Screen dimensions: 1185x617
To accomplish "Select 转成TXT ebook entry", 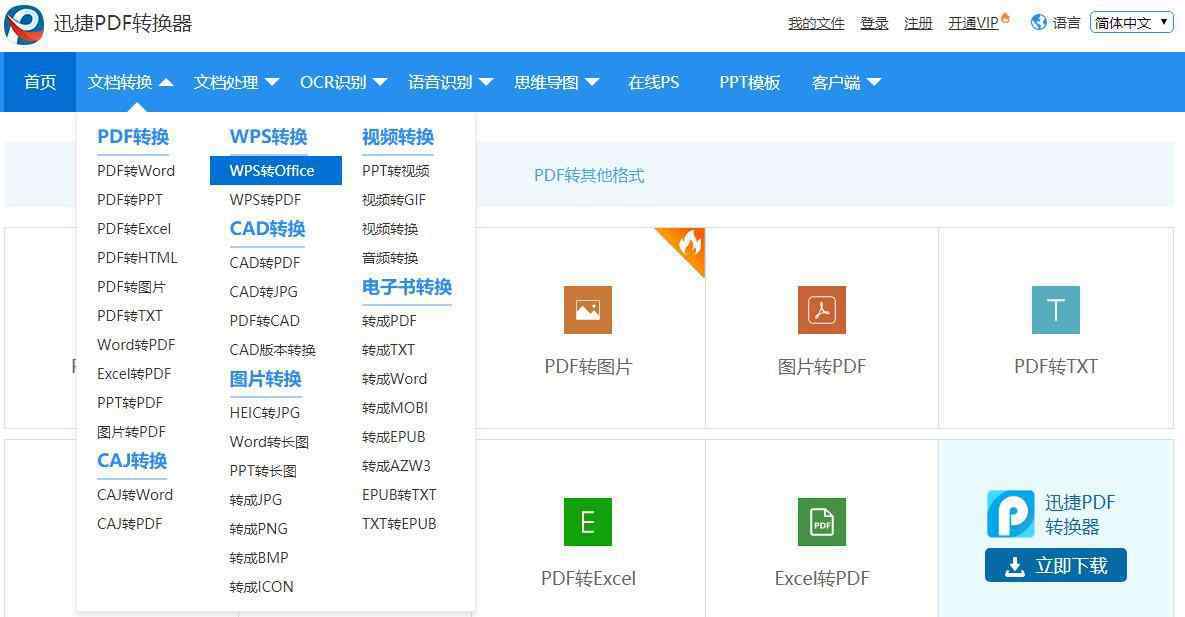I will (x=389, y=349).
